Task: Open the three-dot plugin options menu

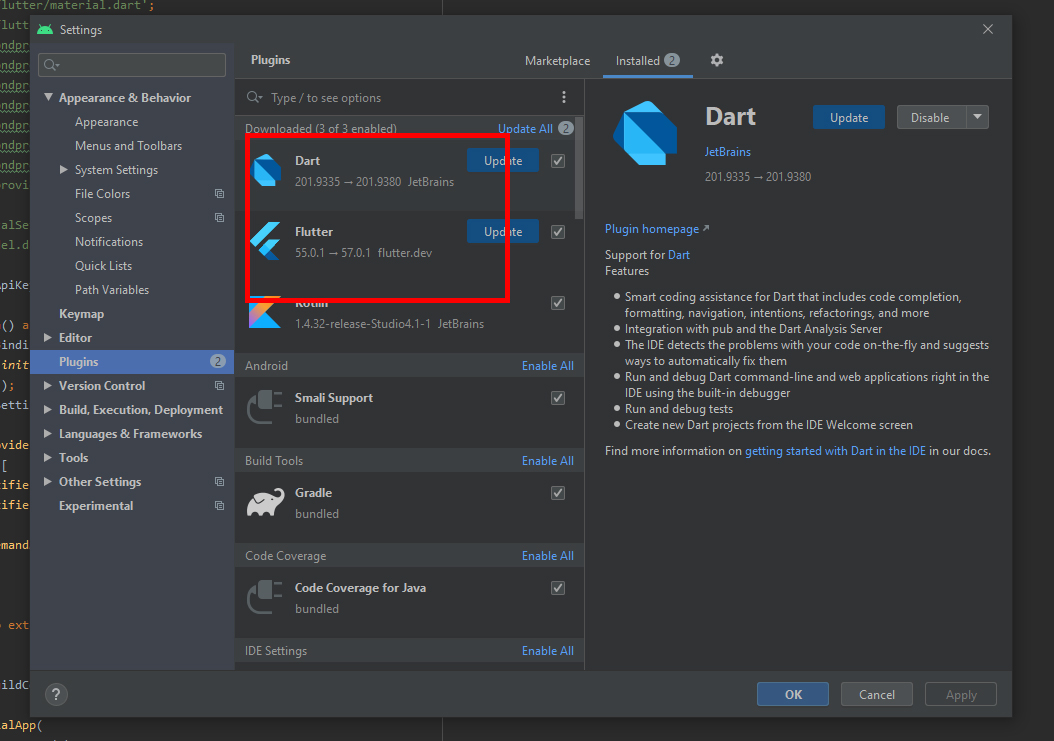Action: (x=564, y=98)
